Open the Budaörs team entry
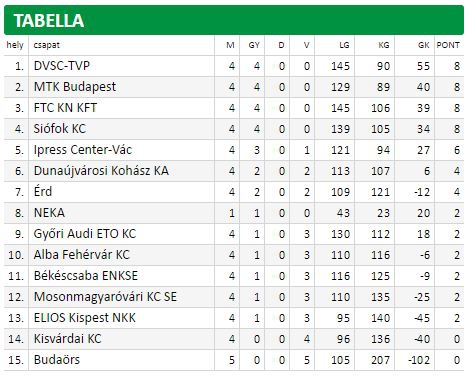This screenshot has height=378, width=470. coord(57,360)
